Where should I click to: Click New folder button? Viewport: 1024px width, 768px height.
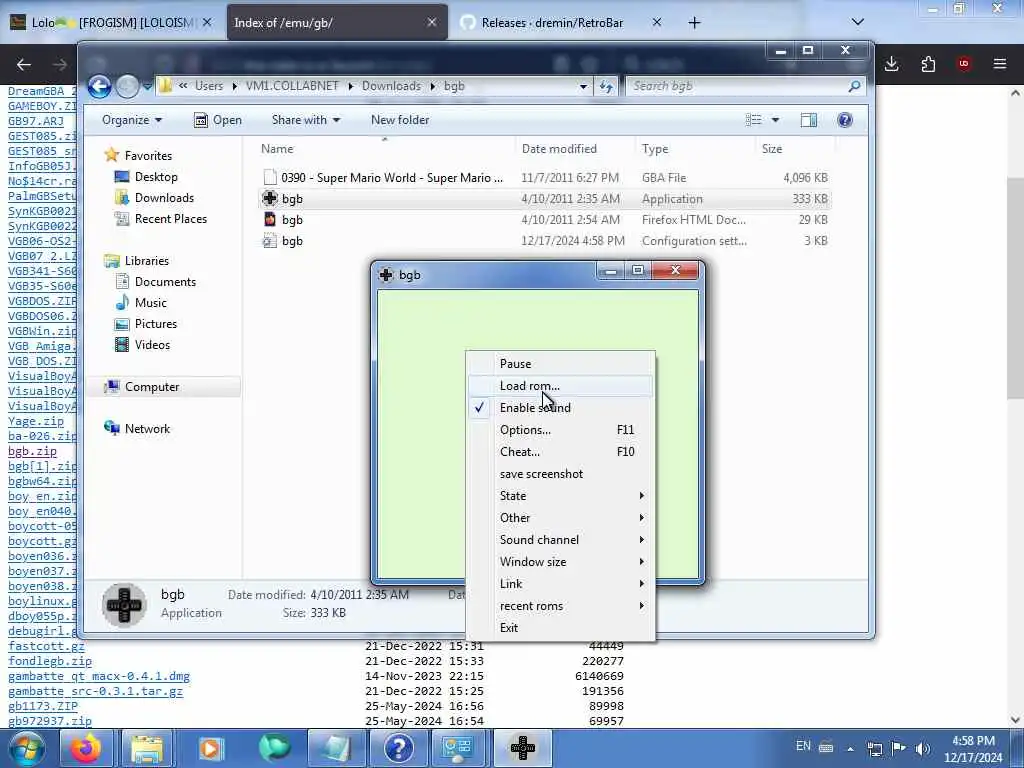[x=400, y=120]
